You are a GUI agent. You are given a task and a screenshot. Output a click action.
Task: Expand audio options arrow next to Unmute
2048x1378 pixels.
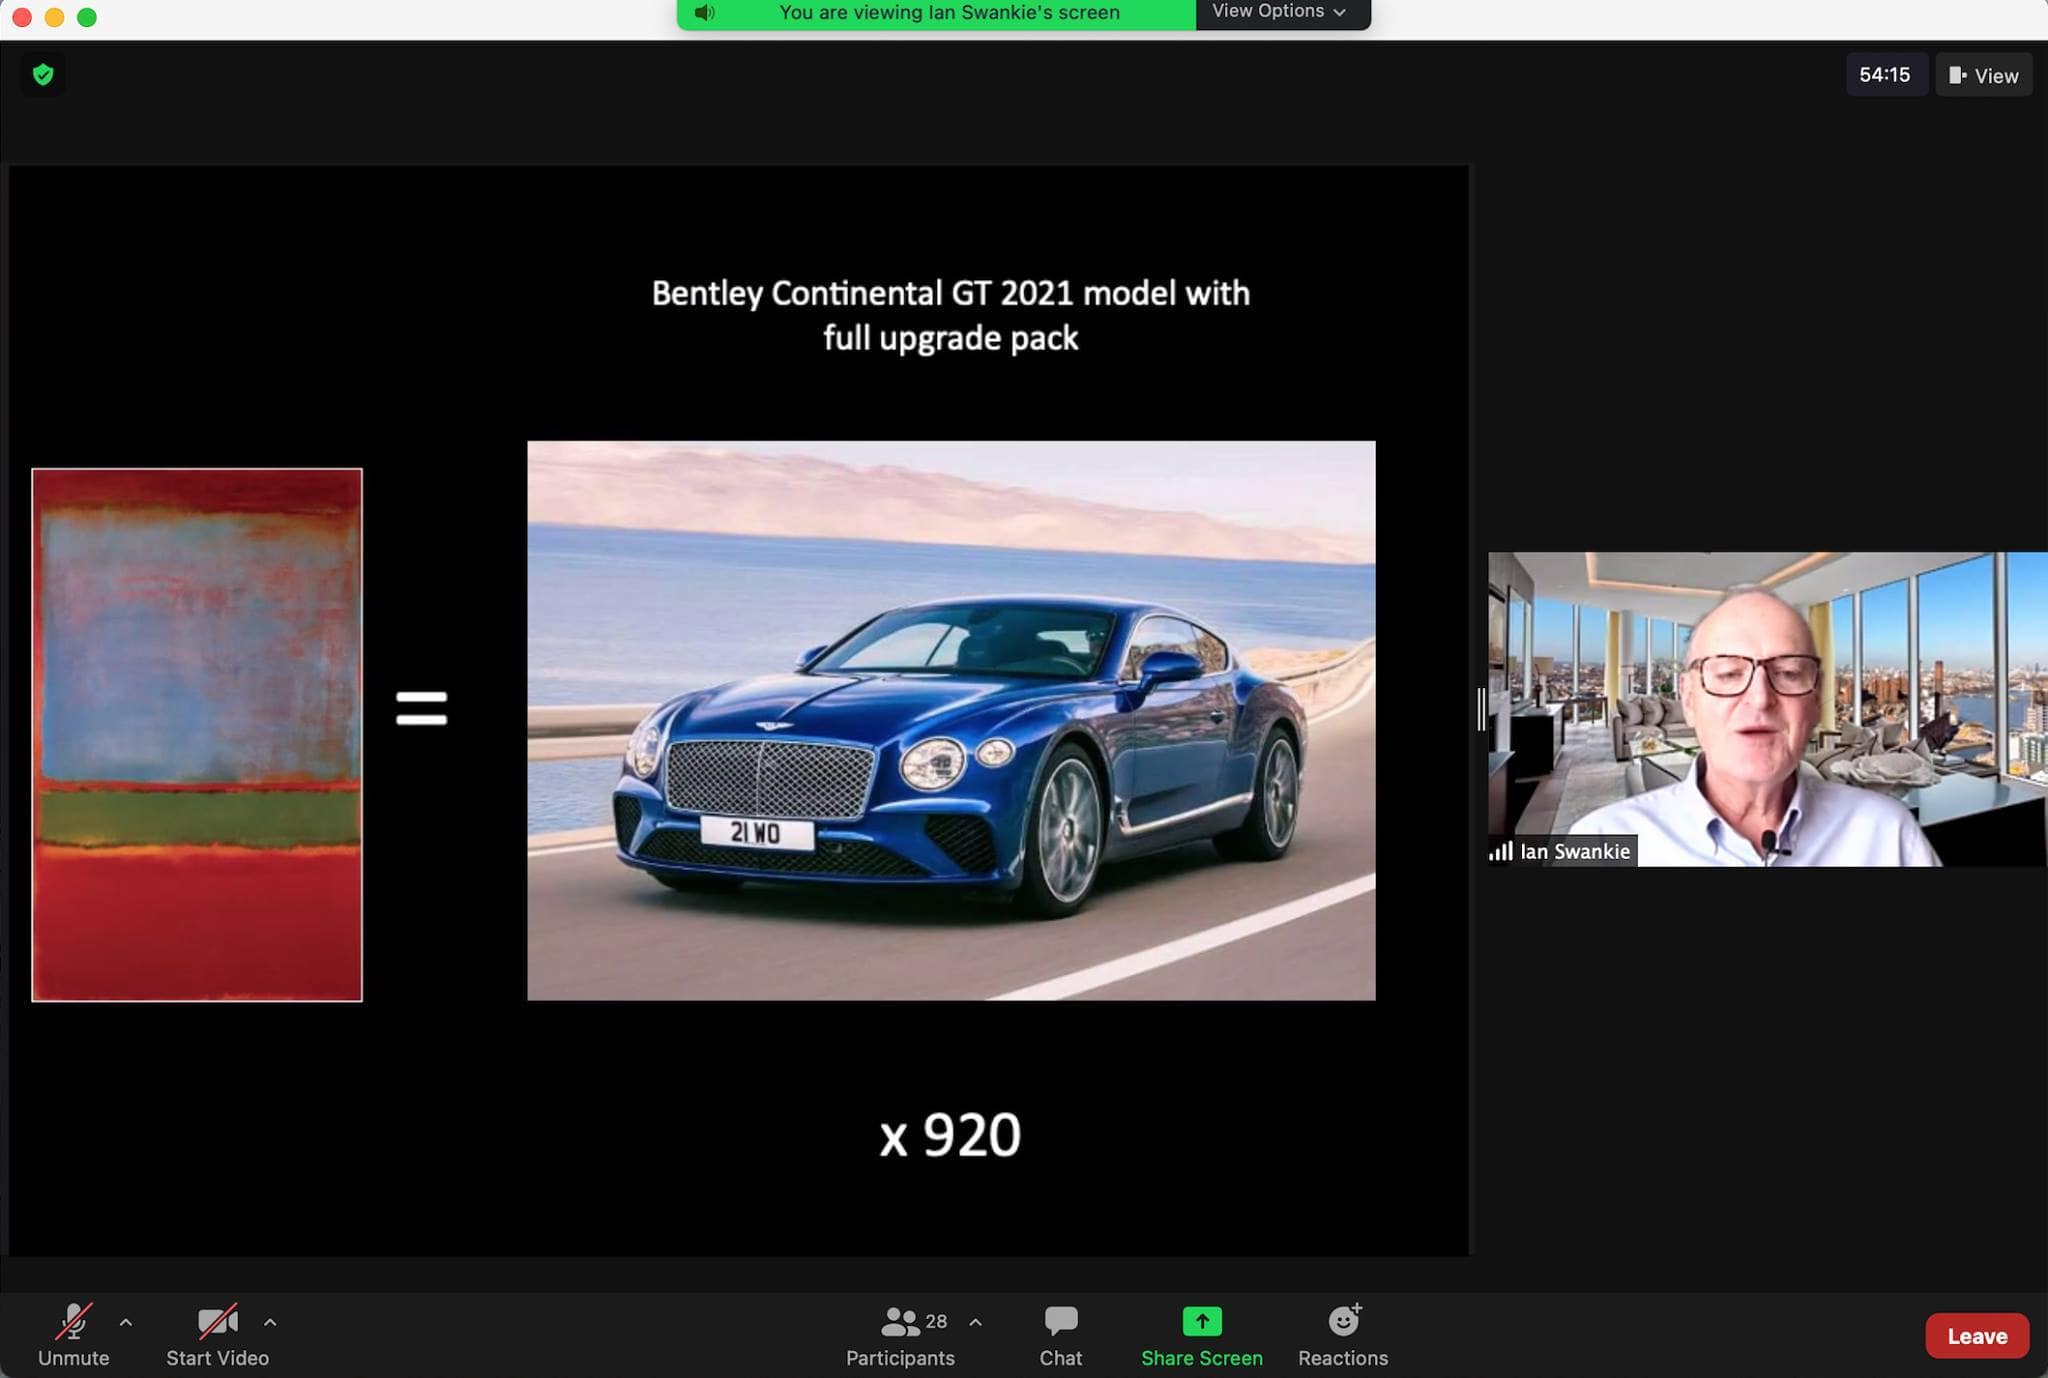pyautogui.click(x=126, y=1322)
